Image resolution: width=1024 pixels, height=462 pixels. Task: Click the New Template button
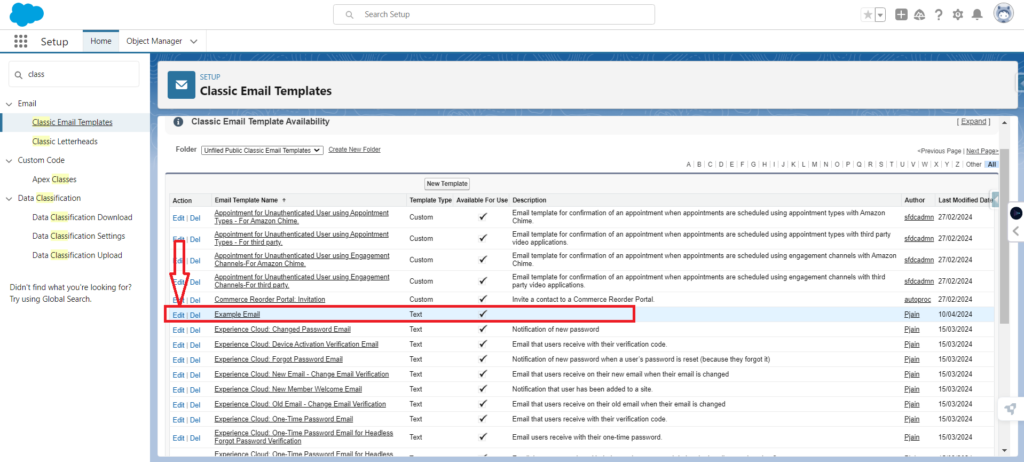(447, 184)
